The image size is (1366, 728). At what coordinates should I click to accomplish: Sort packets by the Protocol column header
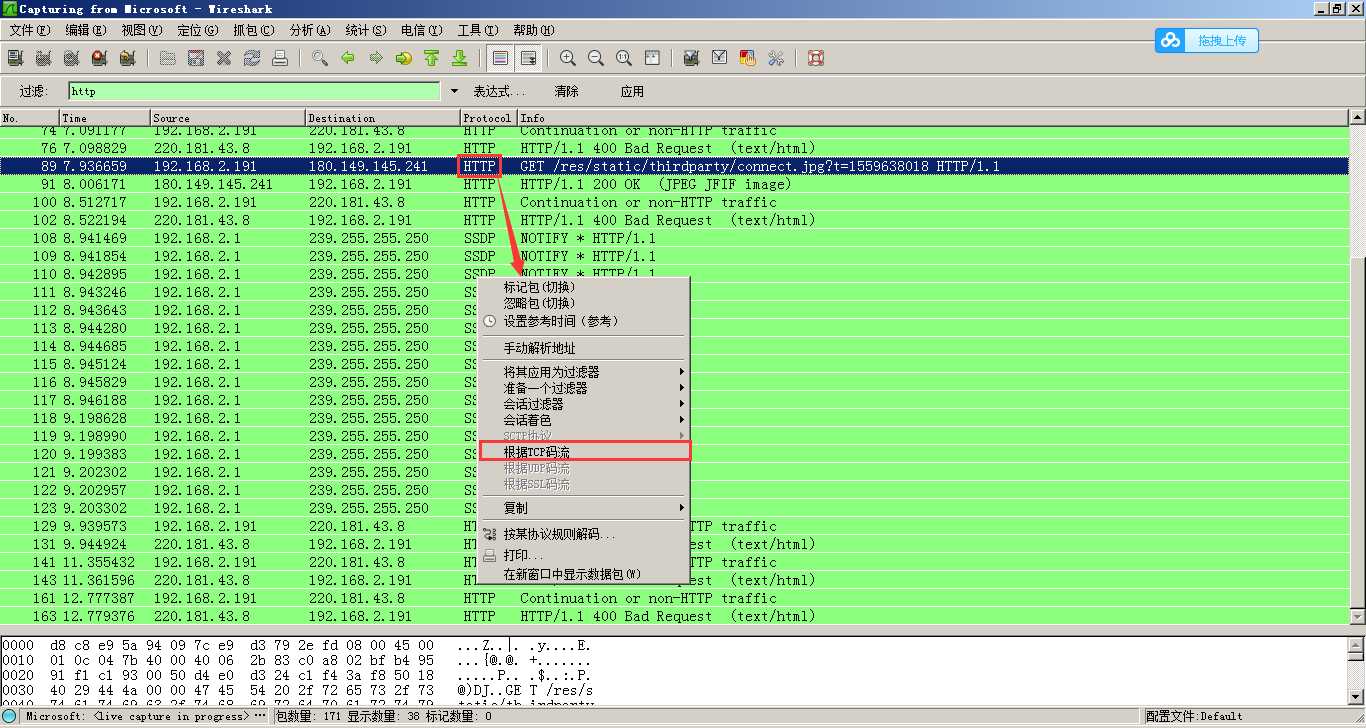(489, 118)
